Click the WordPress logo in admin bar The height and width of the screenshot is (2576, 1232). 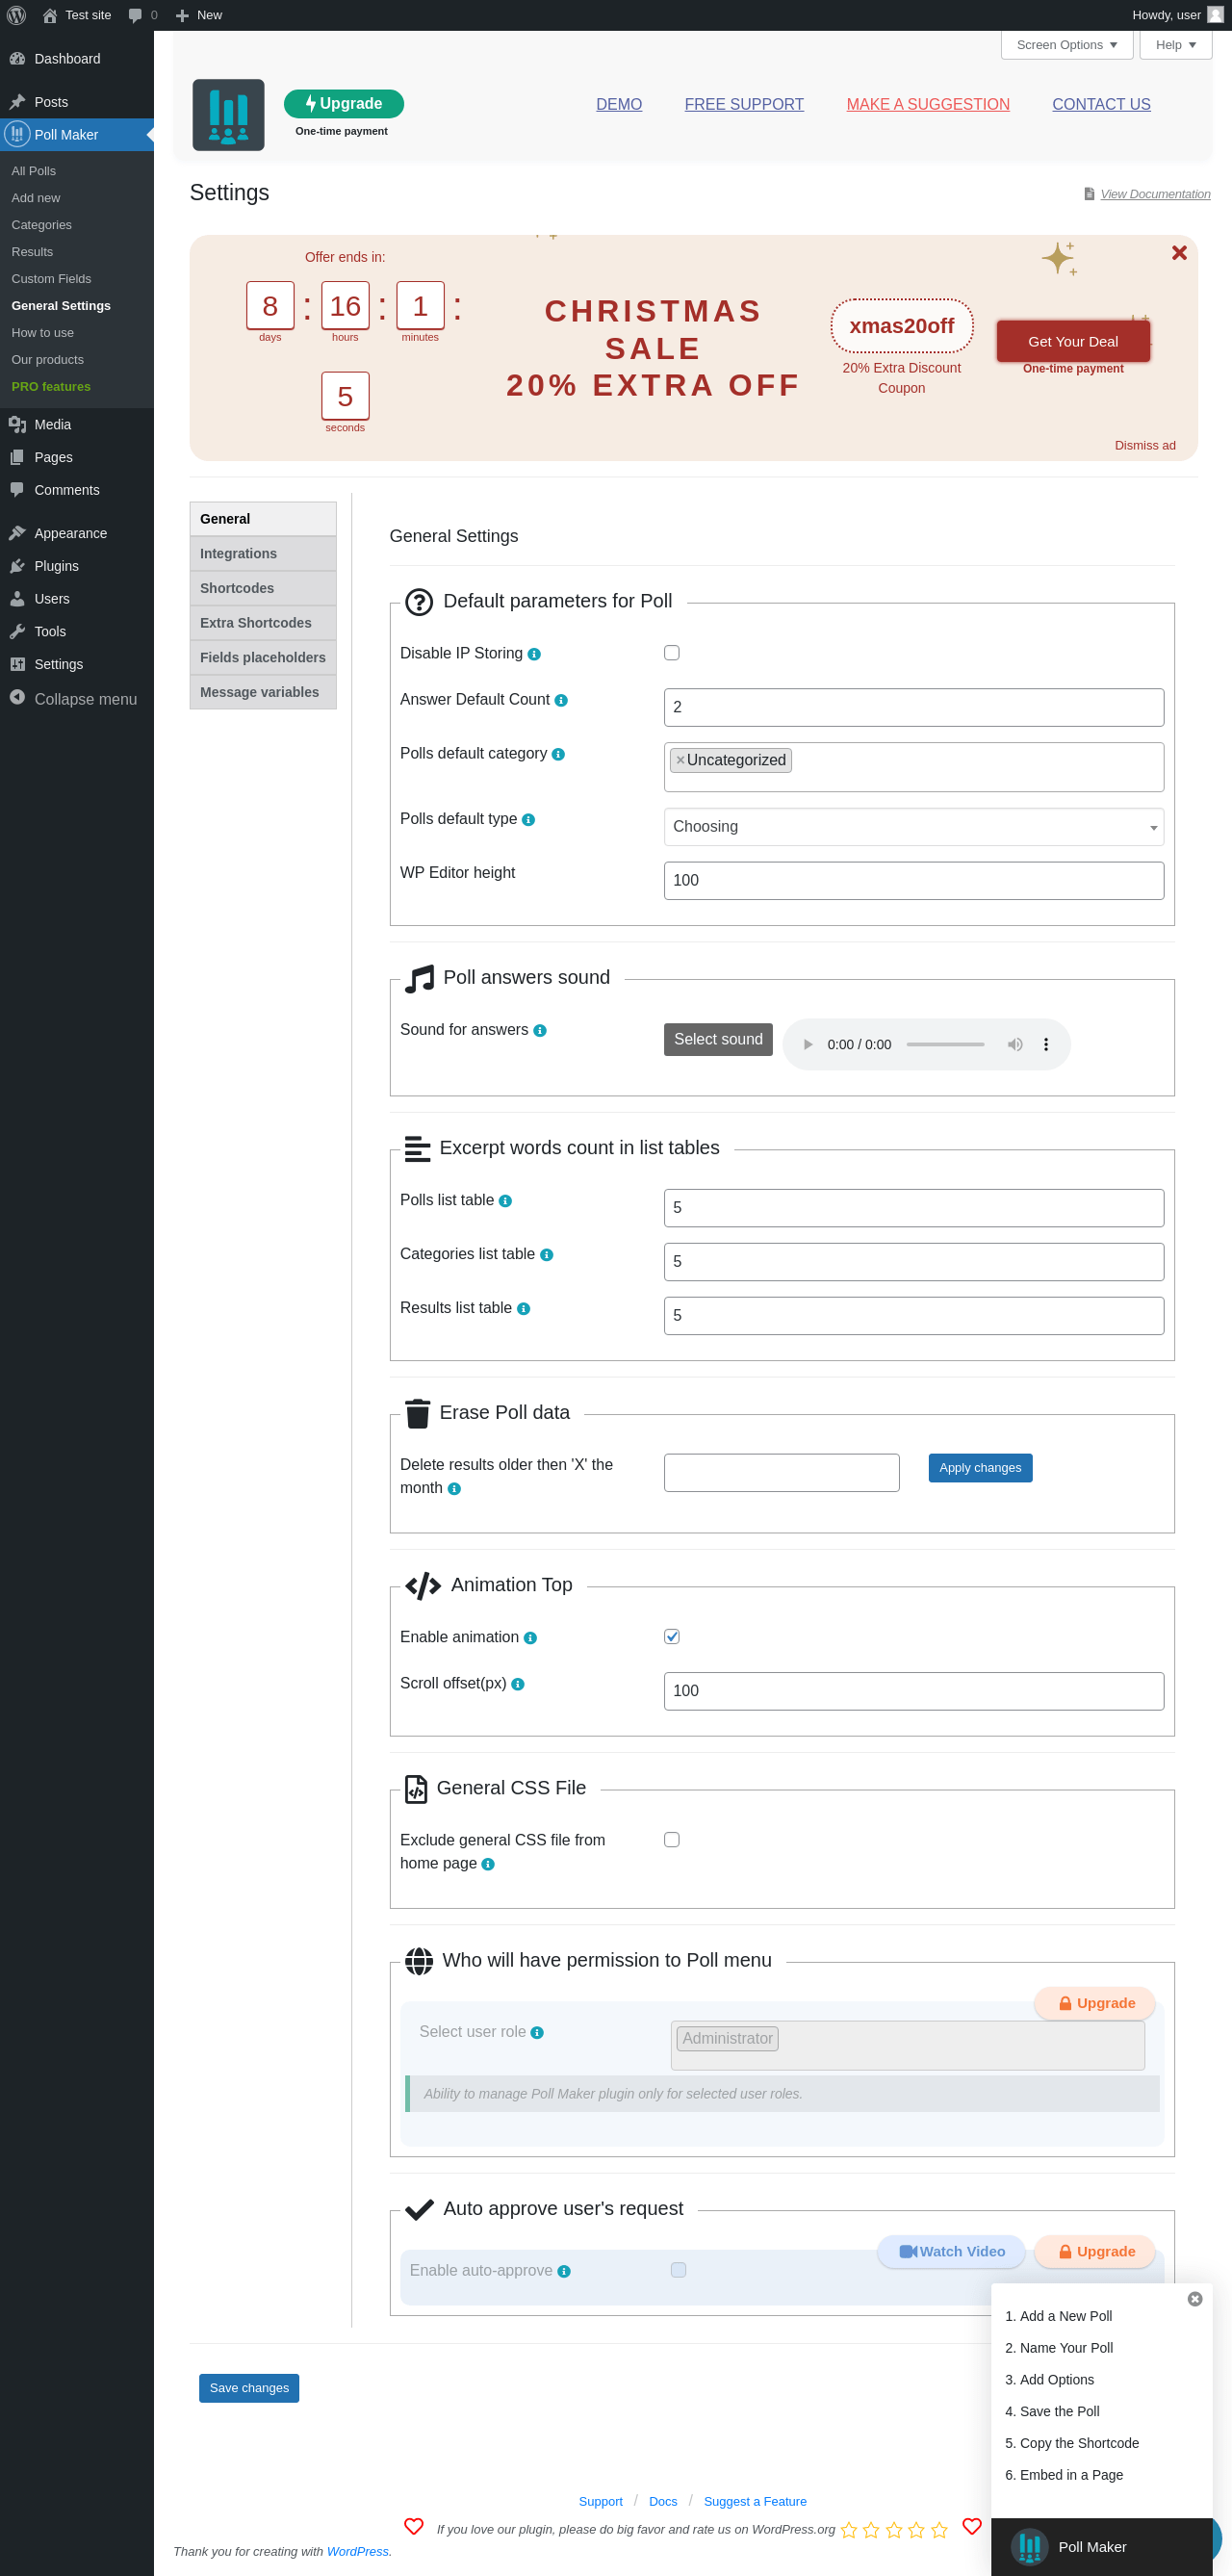(17, 15)
